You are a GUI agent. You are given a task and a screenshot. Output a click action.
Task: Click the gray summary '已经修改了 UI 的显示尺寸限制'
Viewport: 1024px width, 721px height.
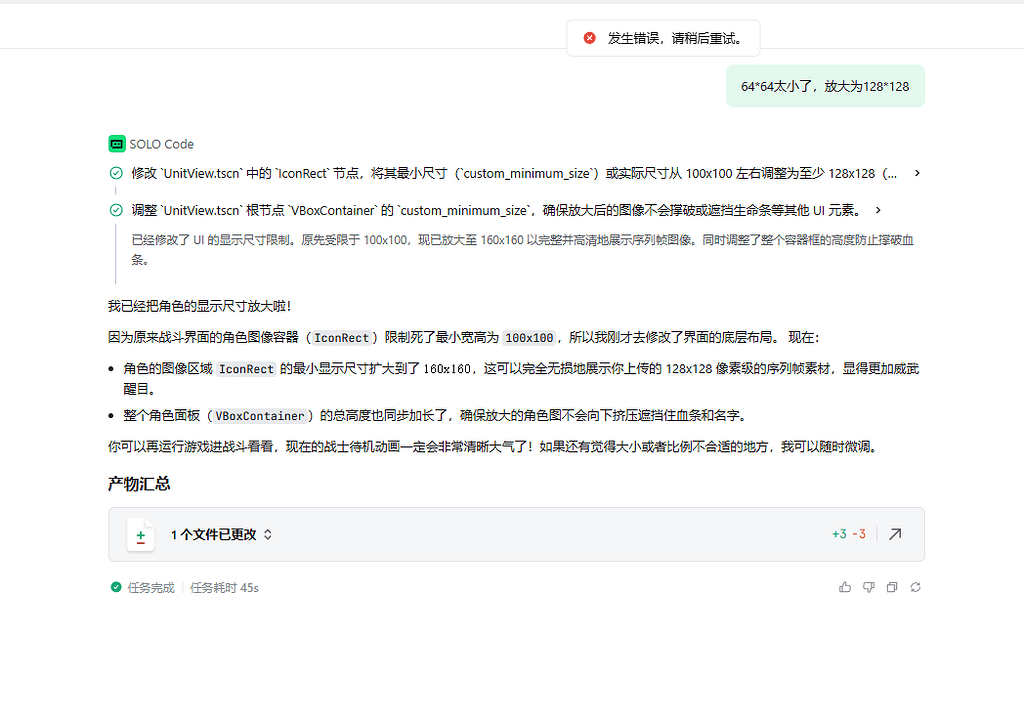[x=522, y=249]
